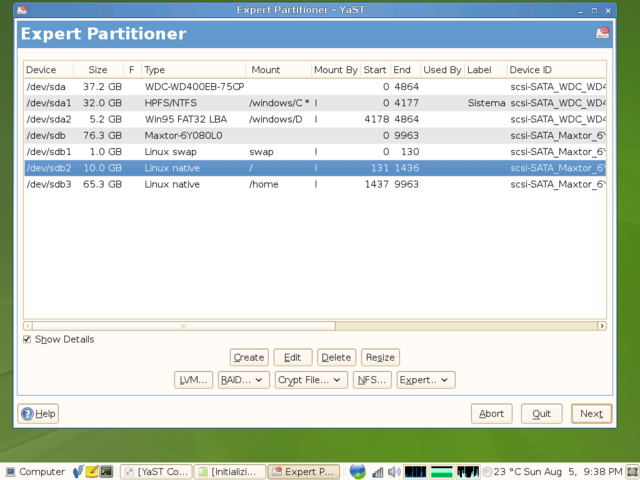Launch the terminal icon in the taskbar
Screen dimensions: 640x480
pos(107,471)
